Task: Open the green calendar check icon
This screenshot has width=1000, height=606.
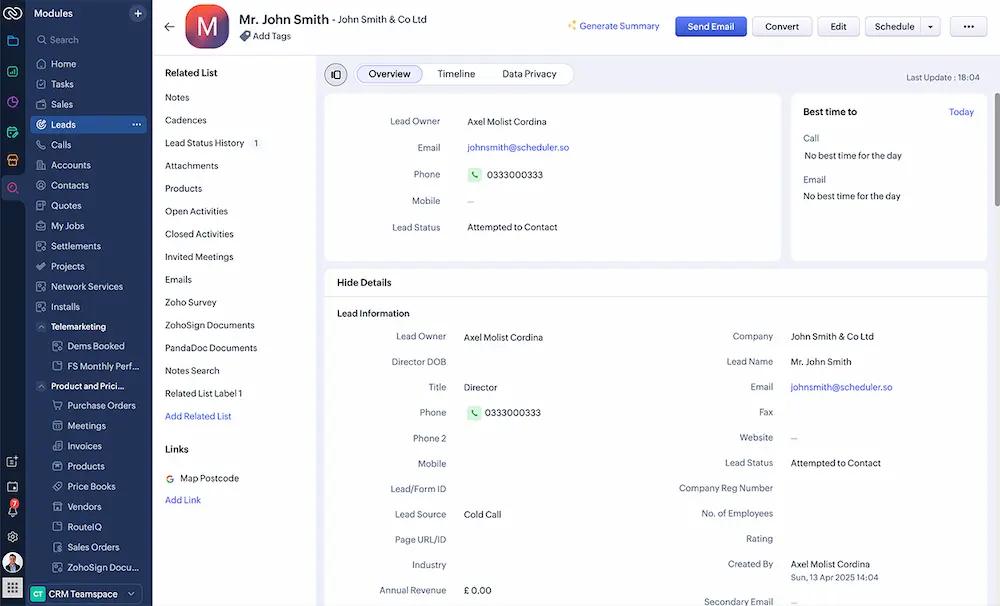Action: [x=13, y=132]
